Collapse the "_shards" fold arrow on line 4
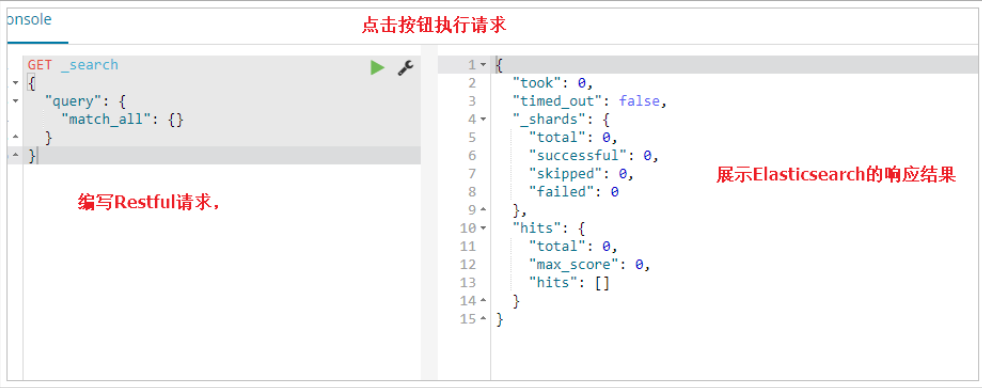The image size is (982, 388). coord(483,119)
